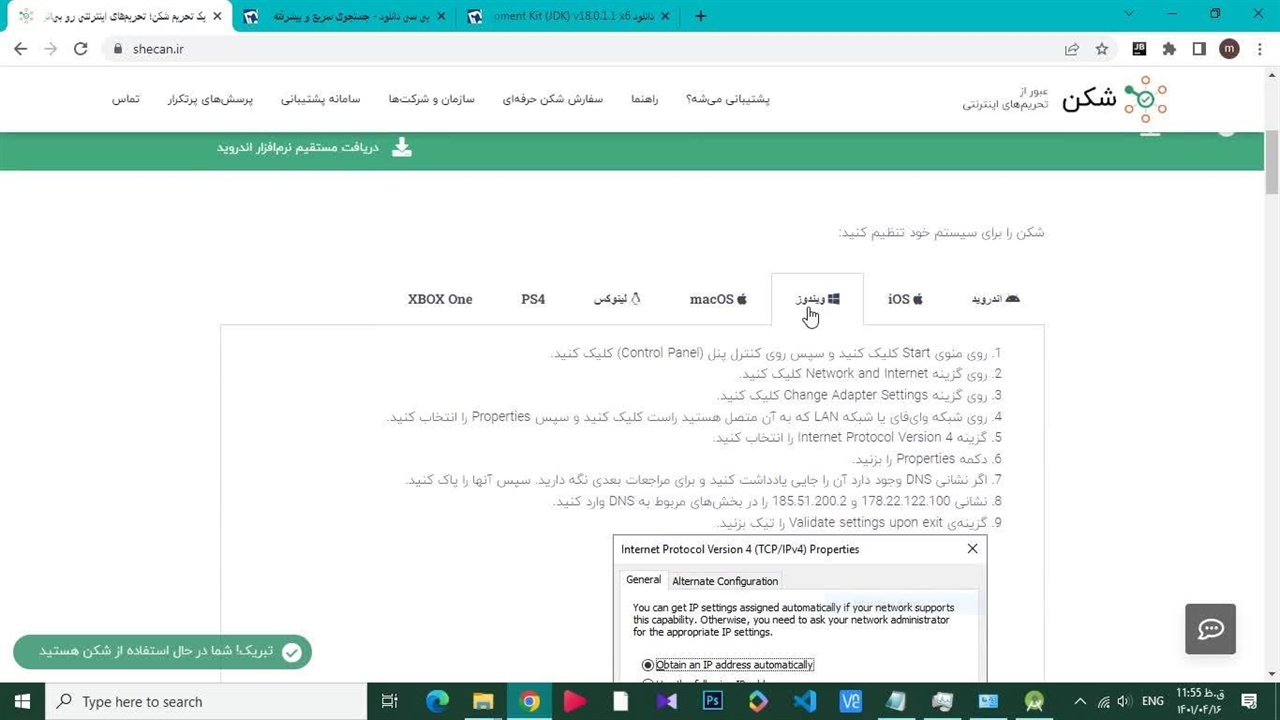Switch to the macOS instructions tab
Viewport: 1280px width, 720px height.
(718, 299)
